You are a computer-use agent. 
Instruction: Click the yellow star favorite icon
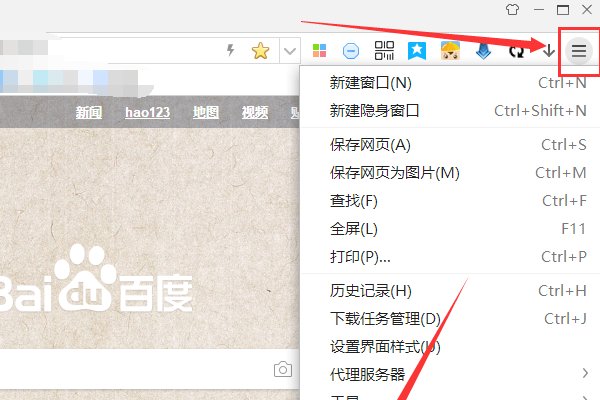(260, 51)
